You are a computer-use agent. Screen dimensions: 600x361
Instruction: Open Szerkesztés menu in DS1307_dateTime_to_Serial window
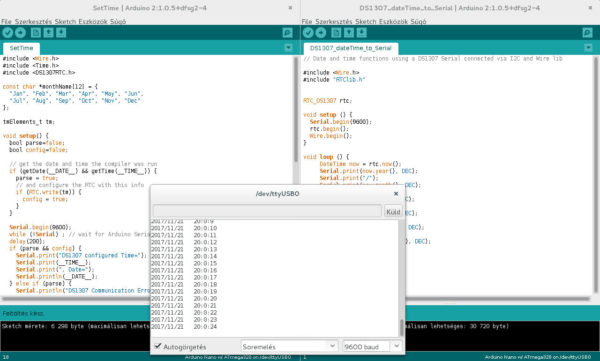click(333, 21)
